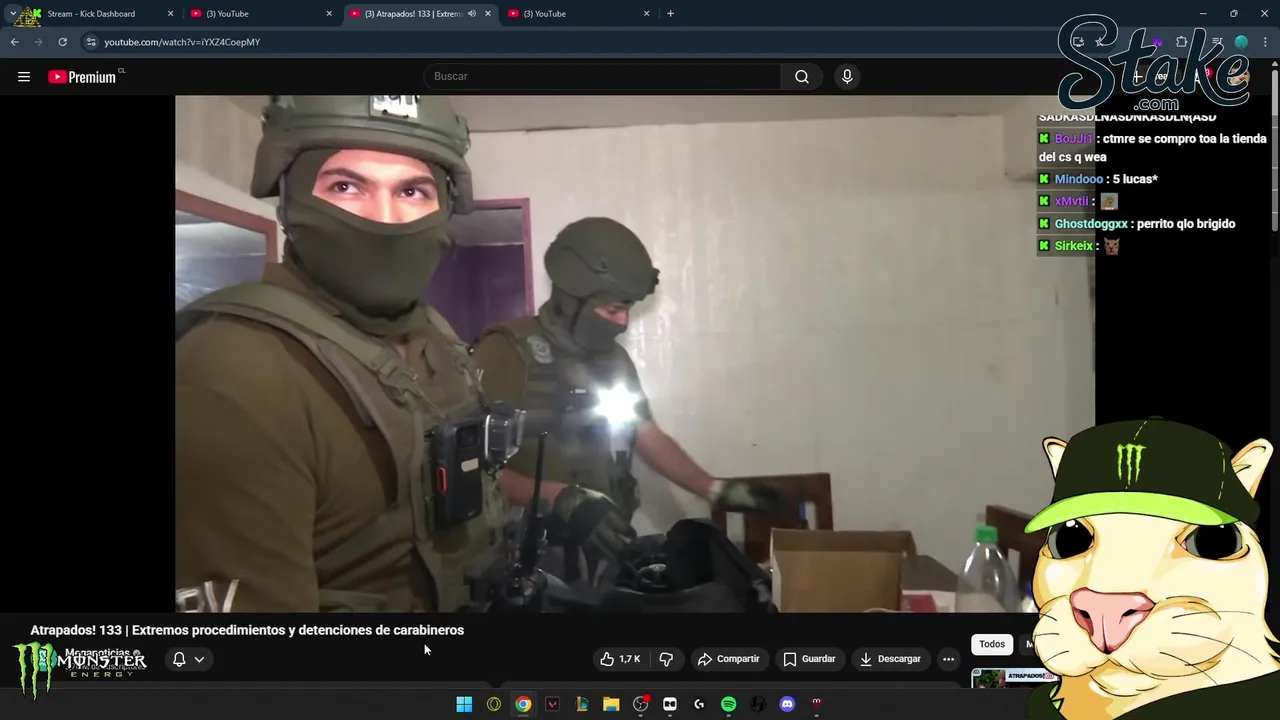Open Discord from the taskbar

pos(787,704)
